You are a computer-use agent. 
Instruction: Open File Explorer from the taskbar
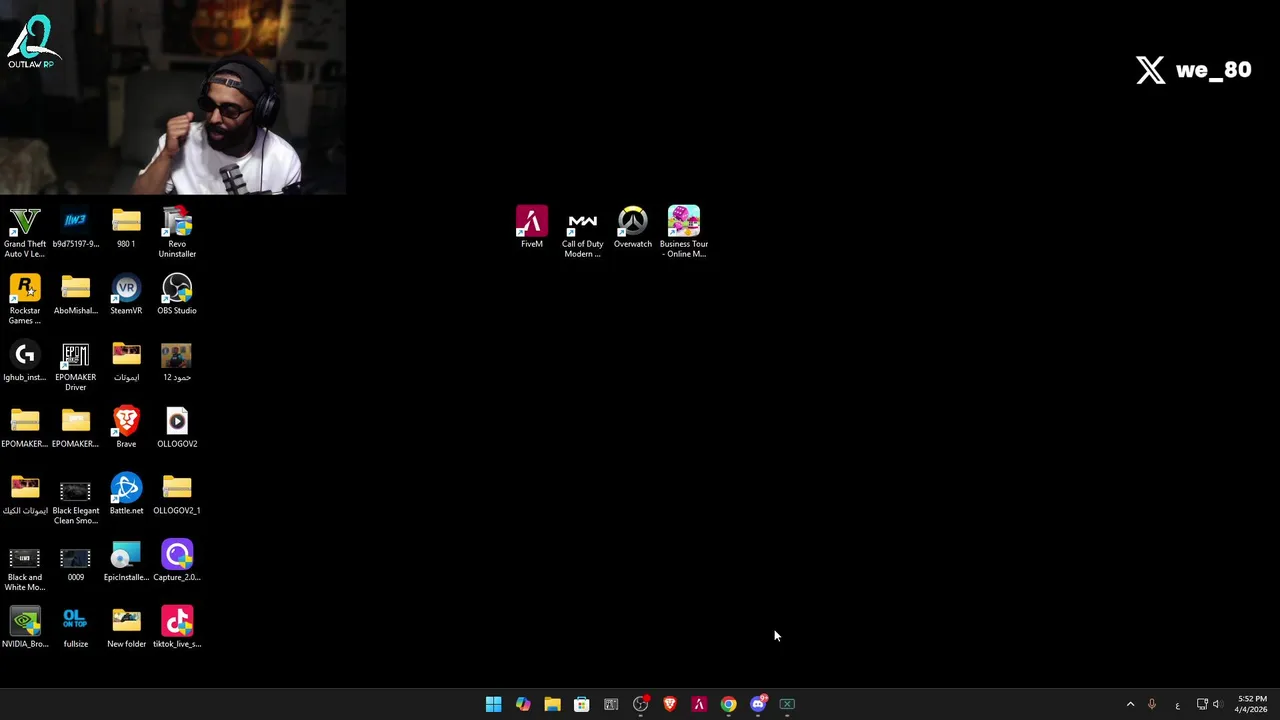(x=552, y=704)
